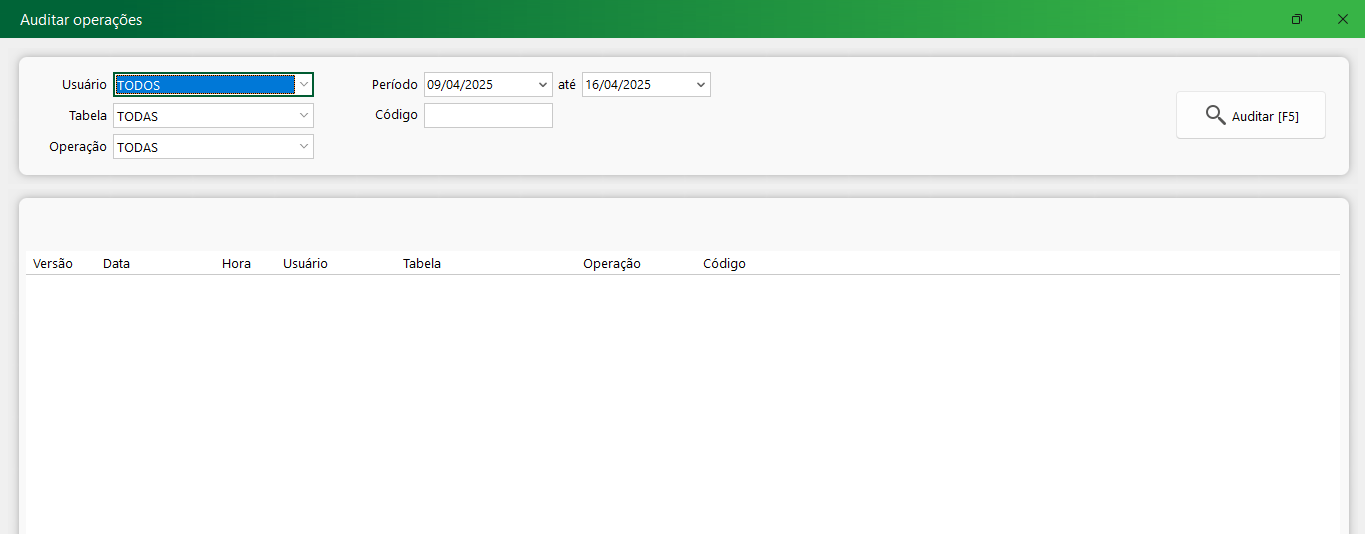Viewport: 1365px width, 534px height.
Task: Open the calendar arrow for start date 09/04/2025
Action: (543, 85)
